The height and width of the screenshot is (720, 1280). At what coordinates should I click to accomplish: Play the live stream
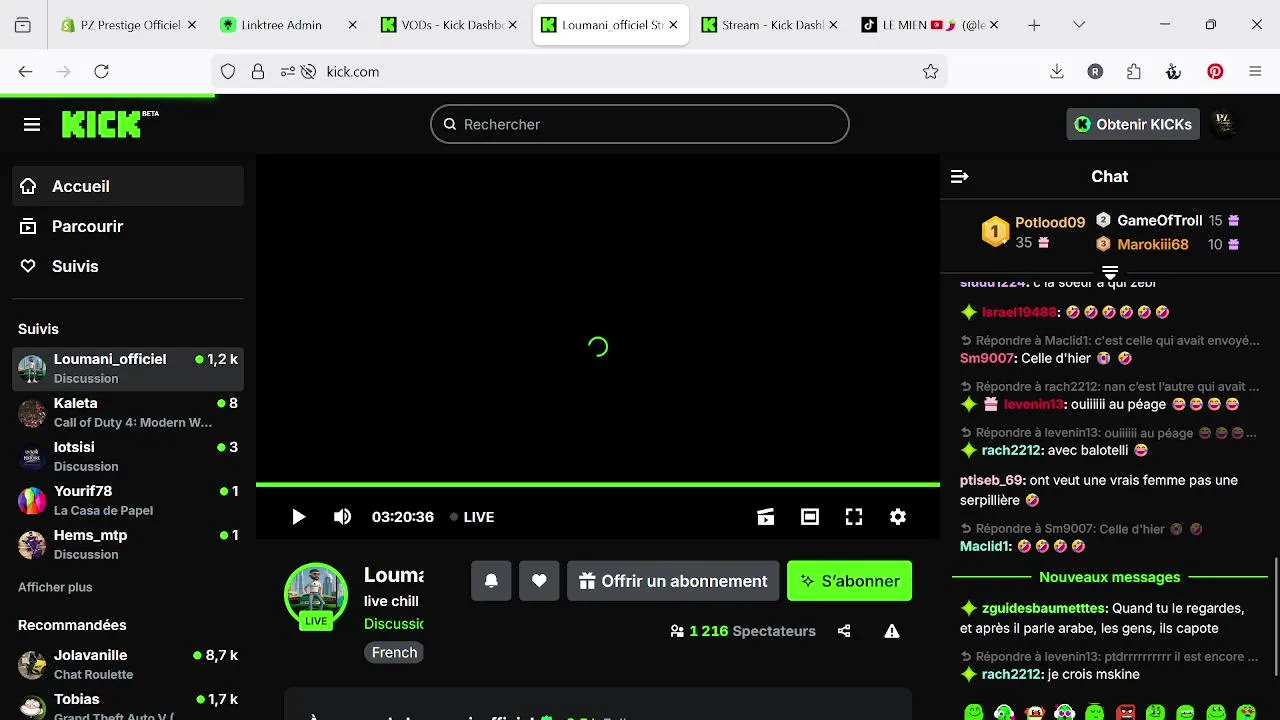point(298,517)
